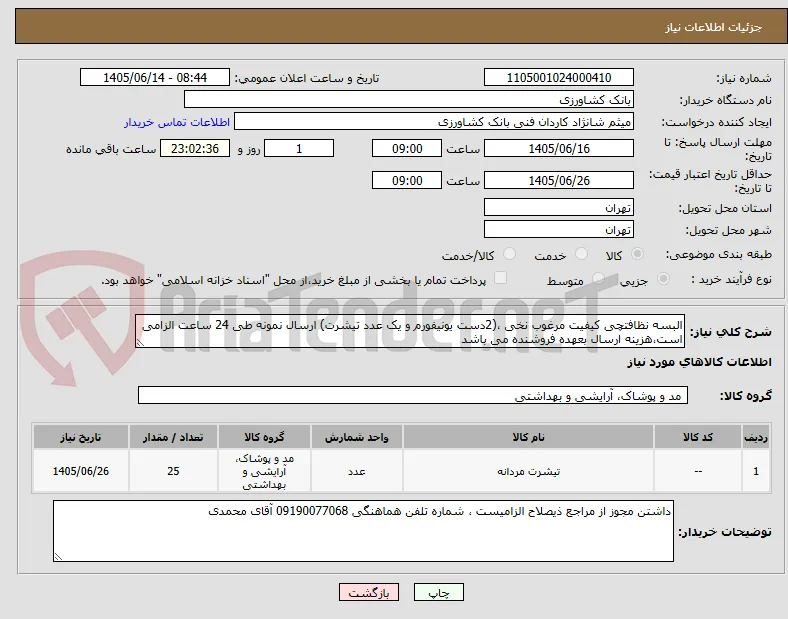Click the توضیحات خریدار label

coord(725,532)
